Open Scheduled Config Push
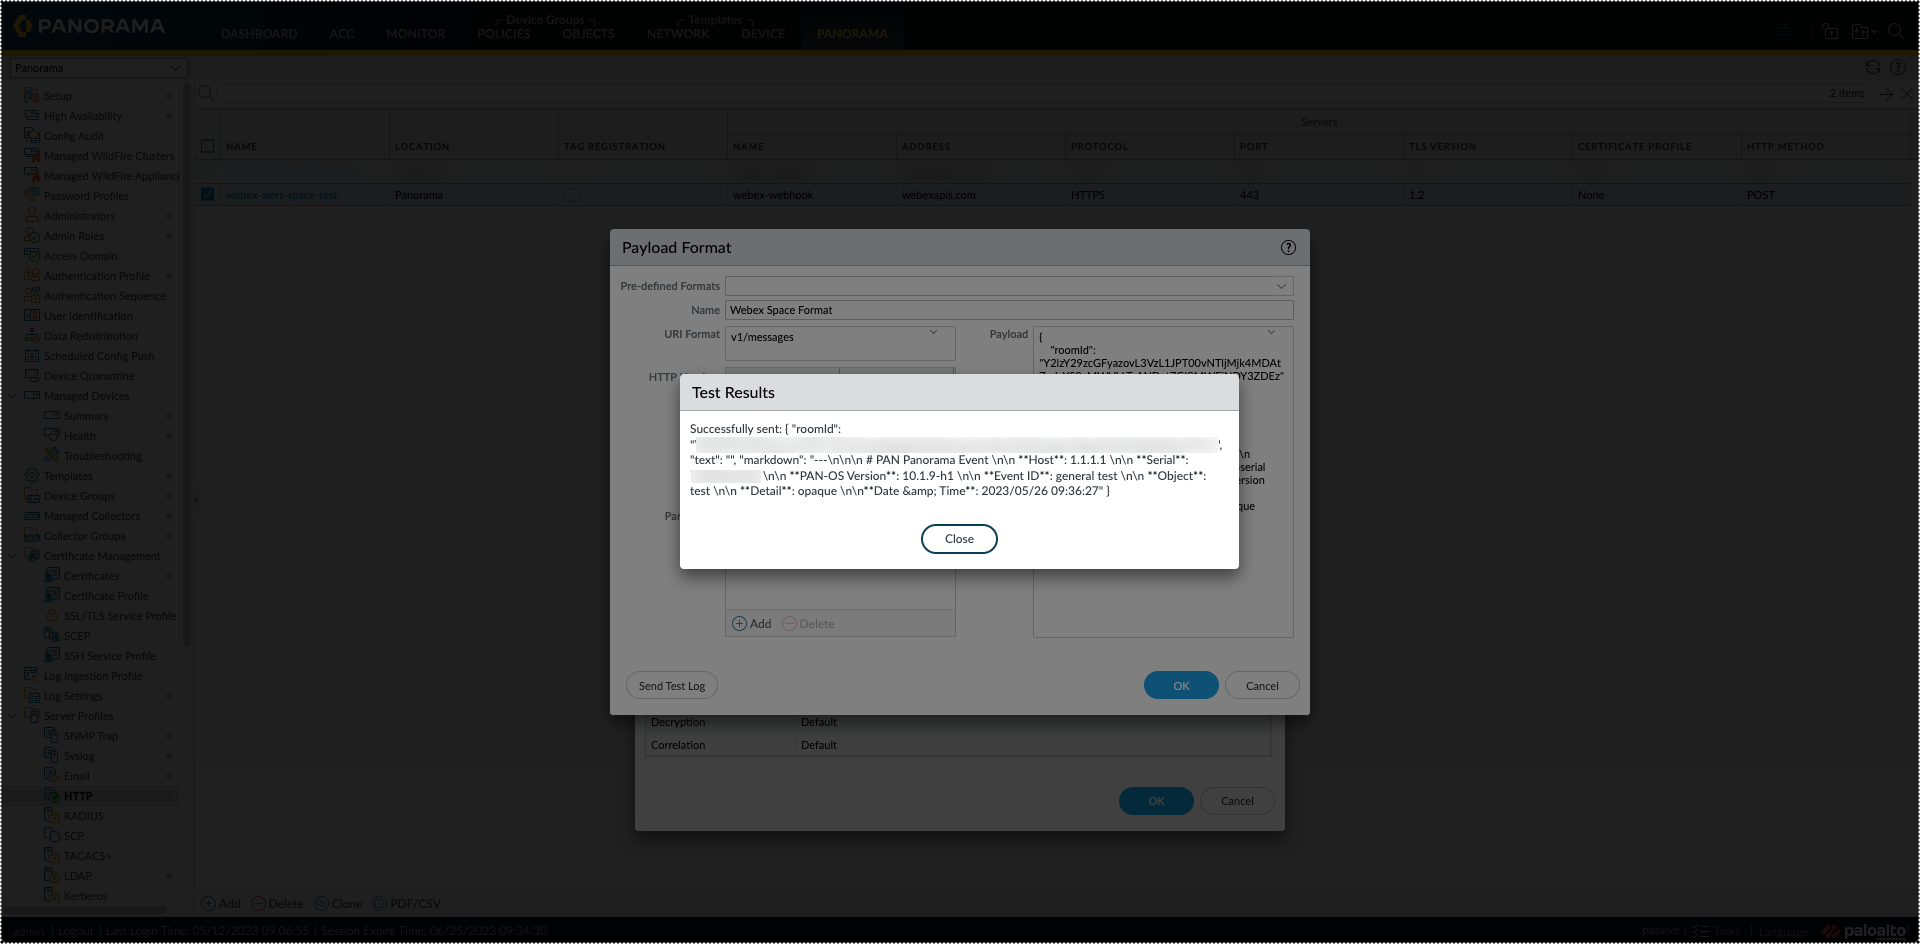This screenshot has width=1920, height=944. click(x=99, y=356)
